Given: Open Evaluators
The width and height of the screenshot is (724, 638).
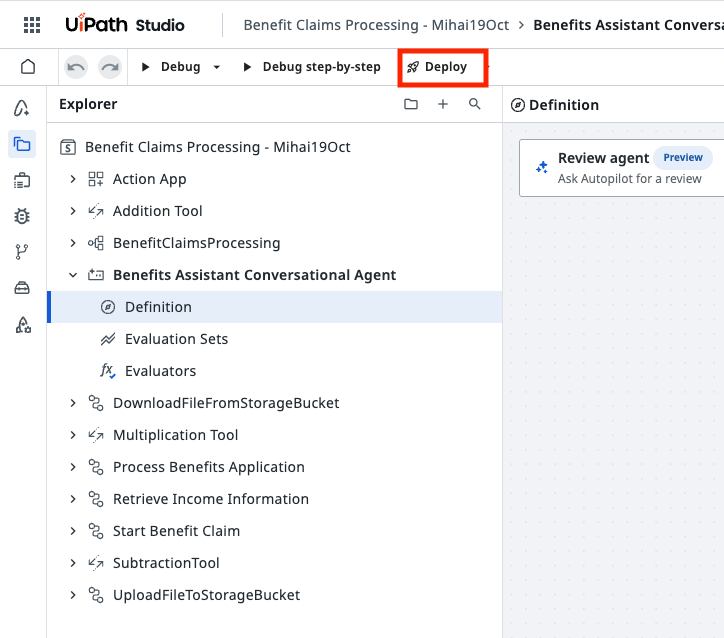Looking at the screenshot, I should [275, 371].
